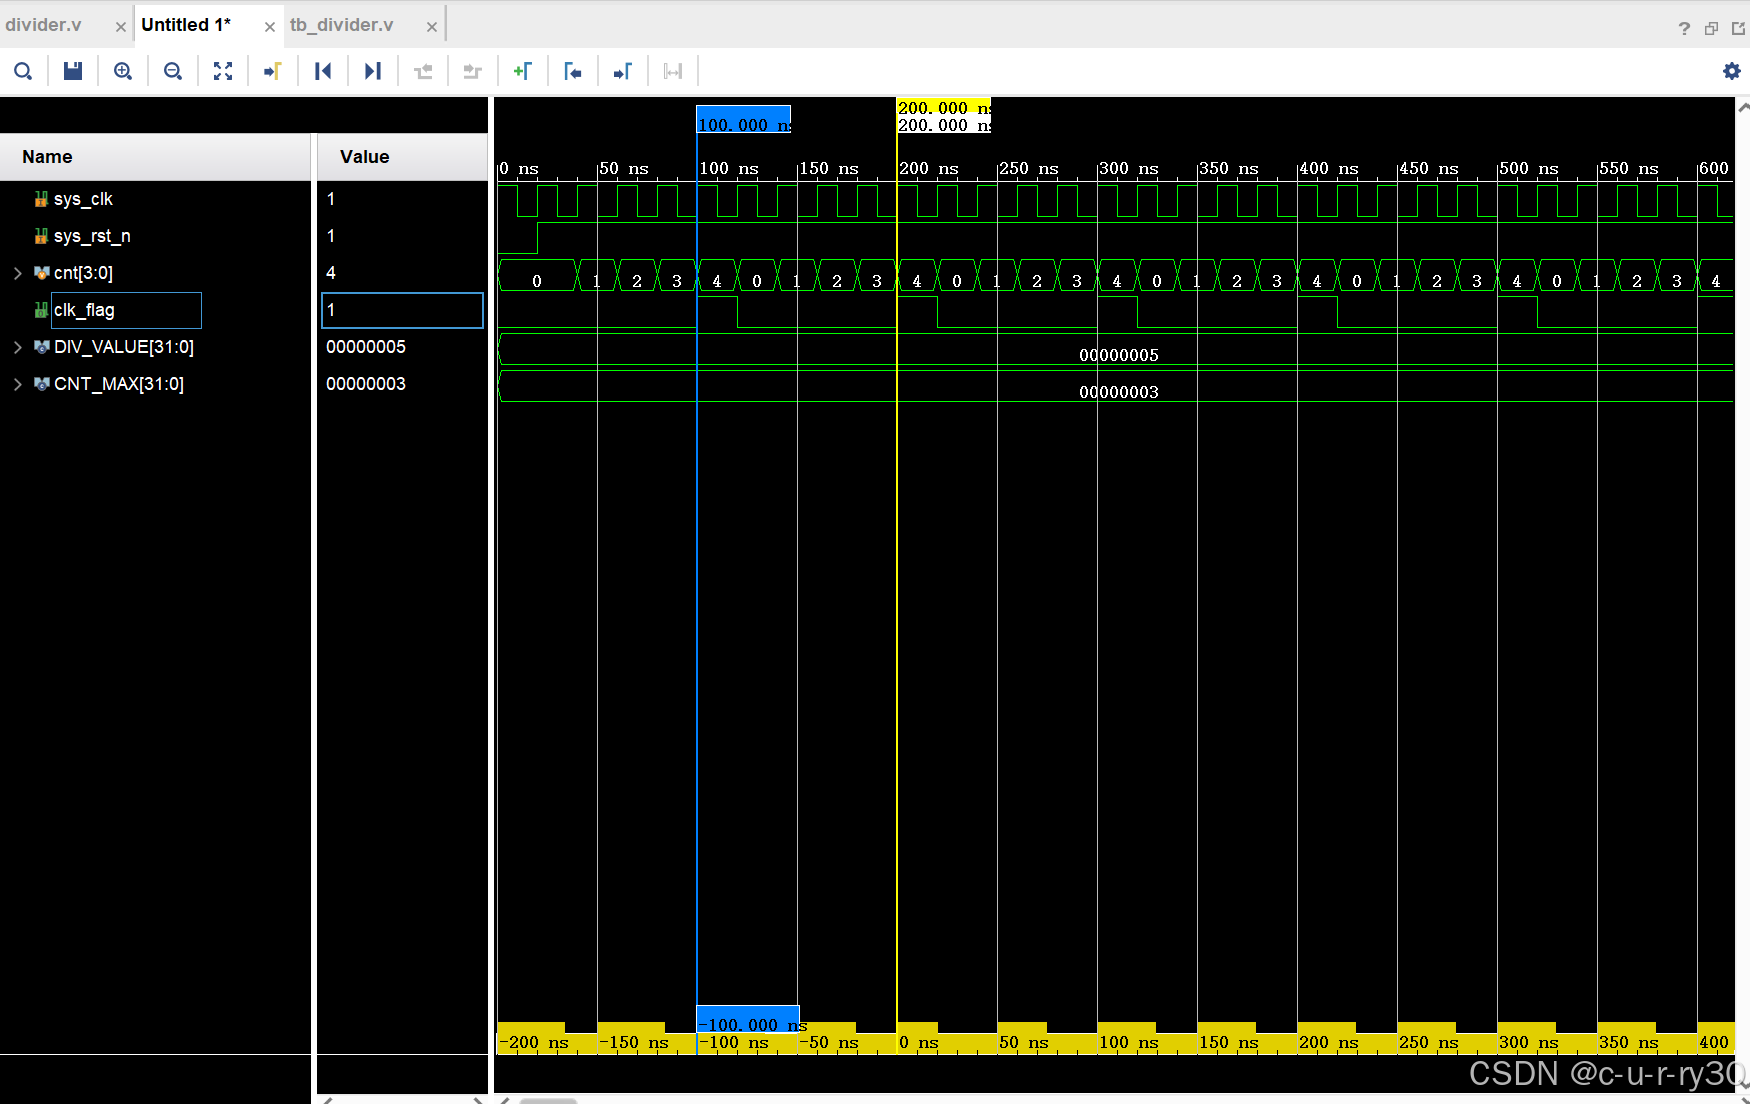Expand the CNT_MAX[31:0] signal
This screenshot has height=1104, width=1750.
[x=17, y=384]
